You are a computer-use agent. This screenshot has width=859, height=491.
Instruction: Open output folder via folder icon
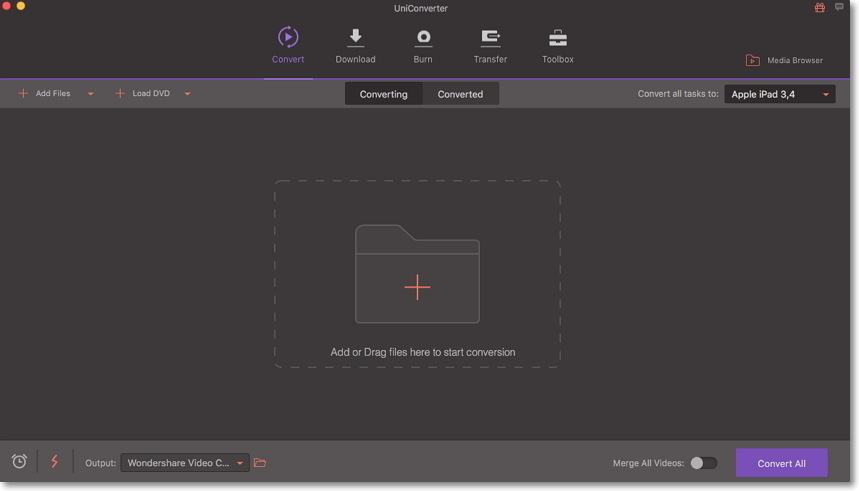pyautogui.click(x=260, y=463)
